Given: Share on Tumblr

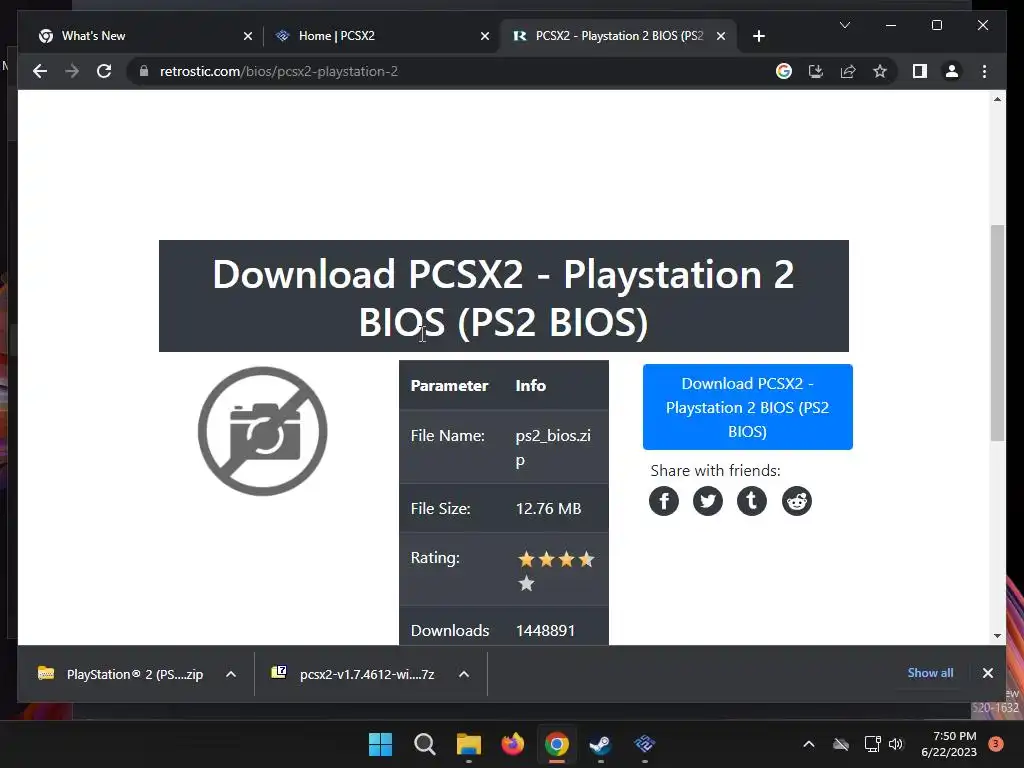Looking at the screenshot, I should click(x=752, y=501).
